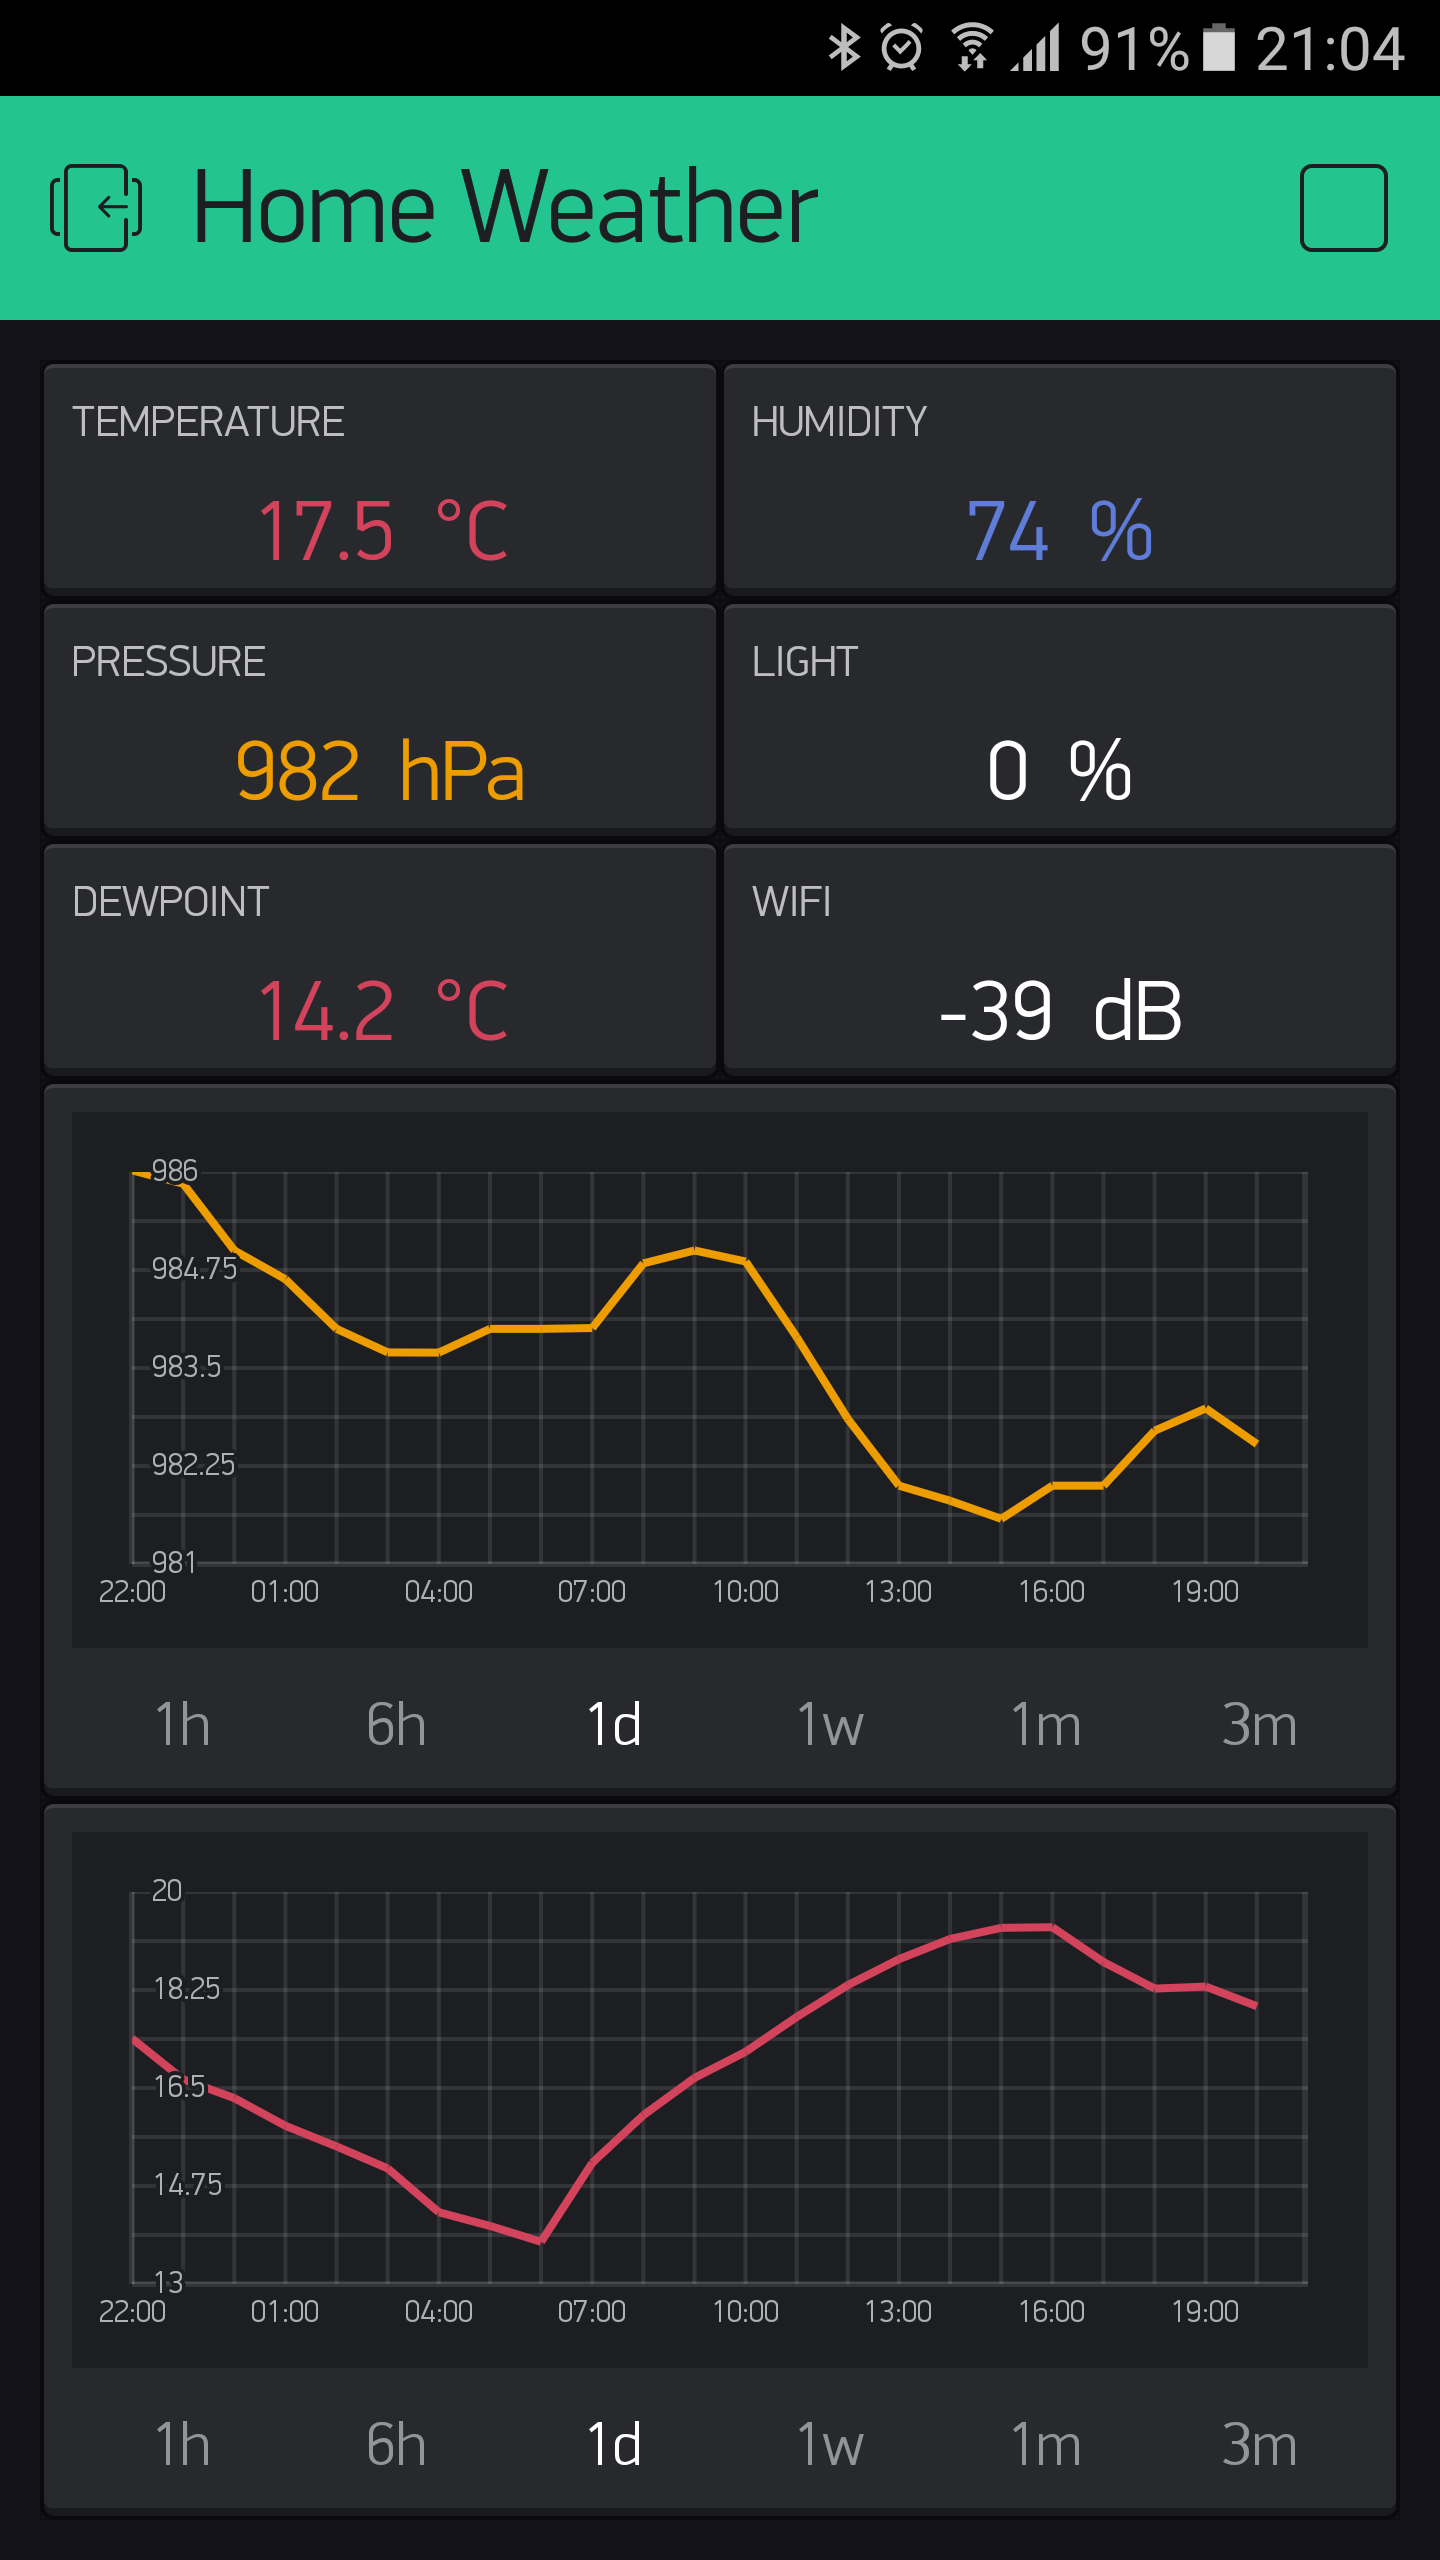Tap the alarm clock status icon
The image size is (1440, 2560).
pos(902,47)
